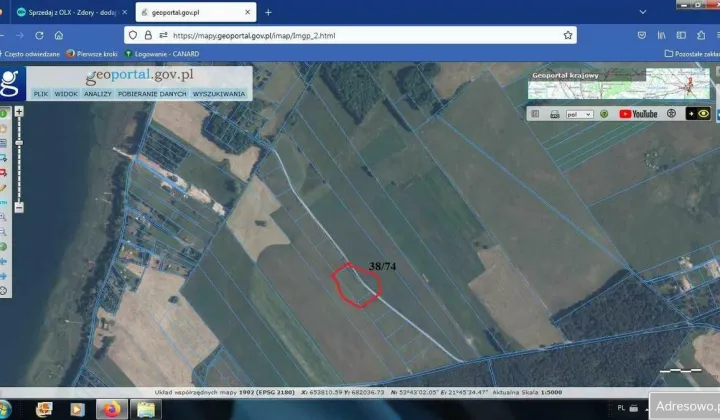Viewport: 720px width, 420px height.
Task: Open the WIDOK menu
Action: pos(66,94)
